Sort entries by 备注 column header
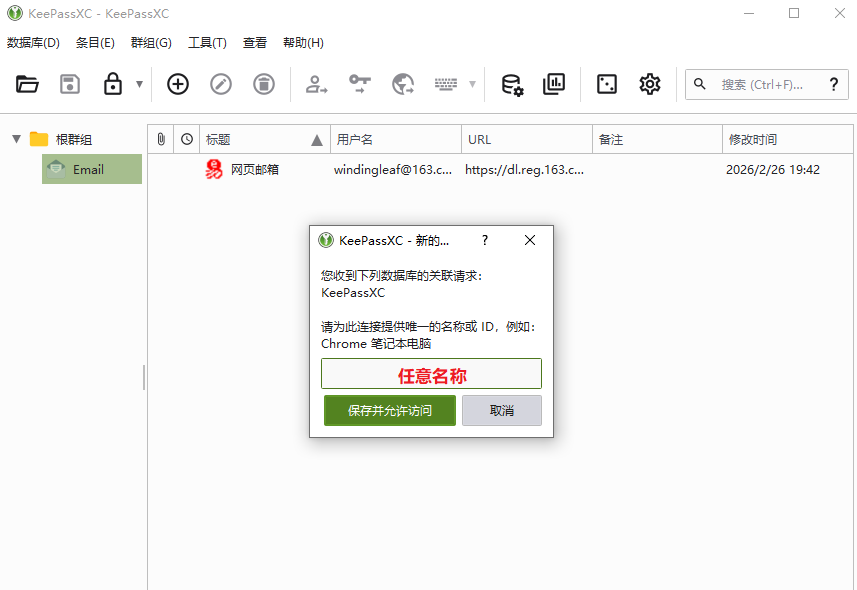 [658, 139]
